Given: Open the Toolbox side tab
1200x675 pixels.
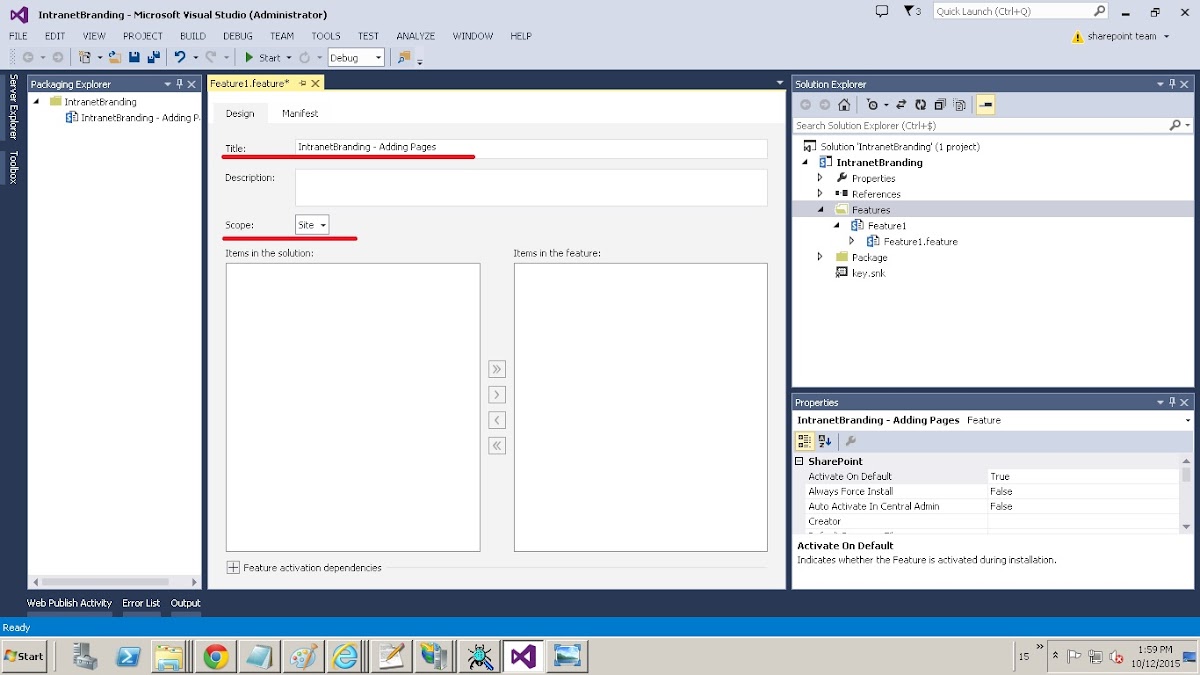Looking at the screenshot, I should 13,167.
